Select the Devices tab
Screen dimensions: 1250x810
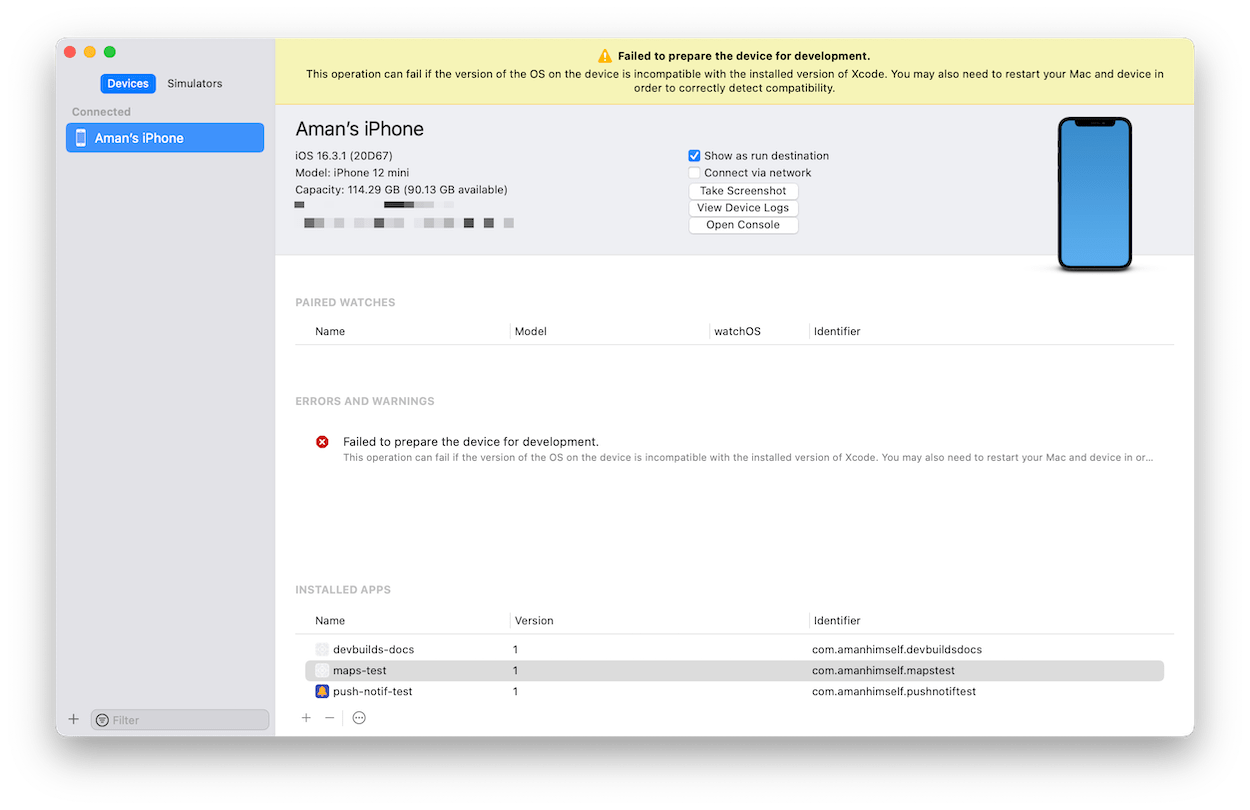pos(128,83)
